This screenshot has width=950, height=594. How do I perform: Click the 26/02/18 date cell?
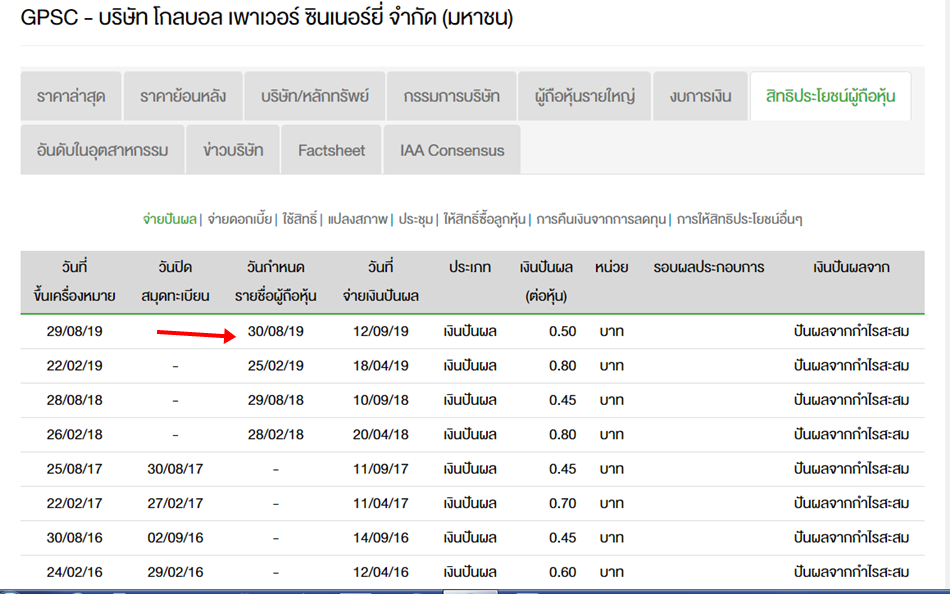75,435
